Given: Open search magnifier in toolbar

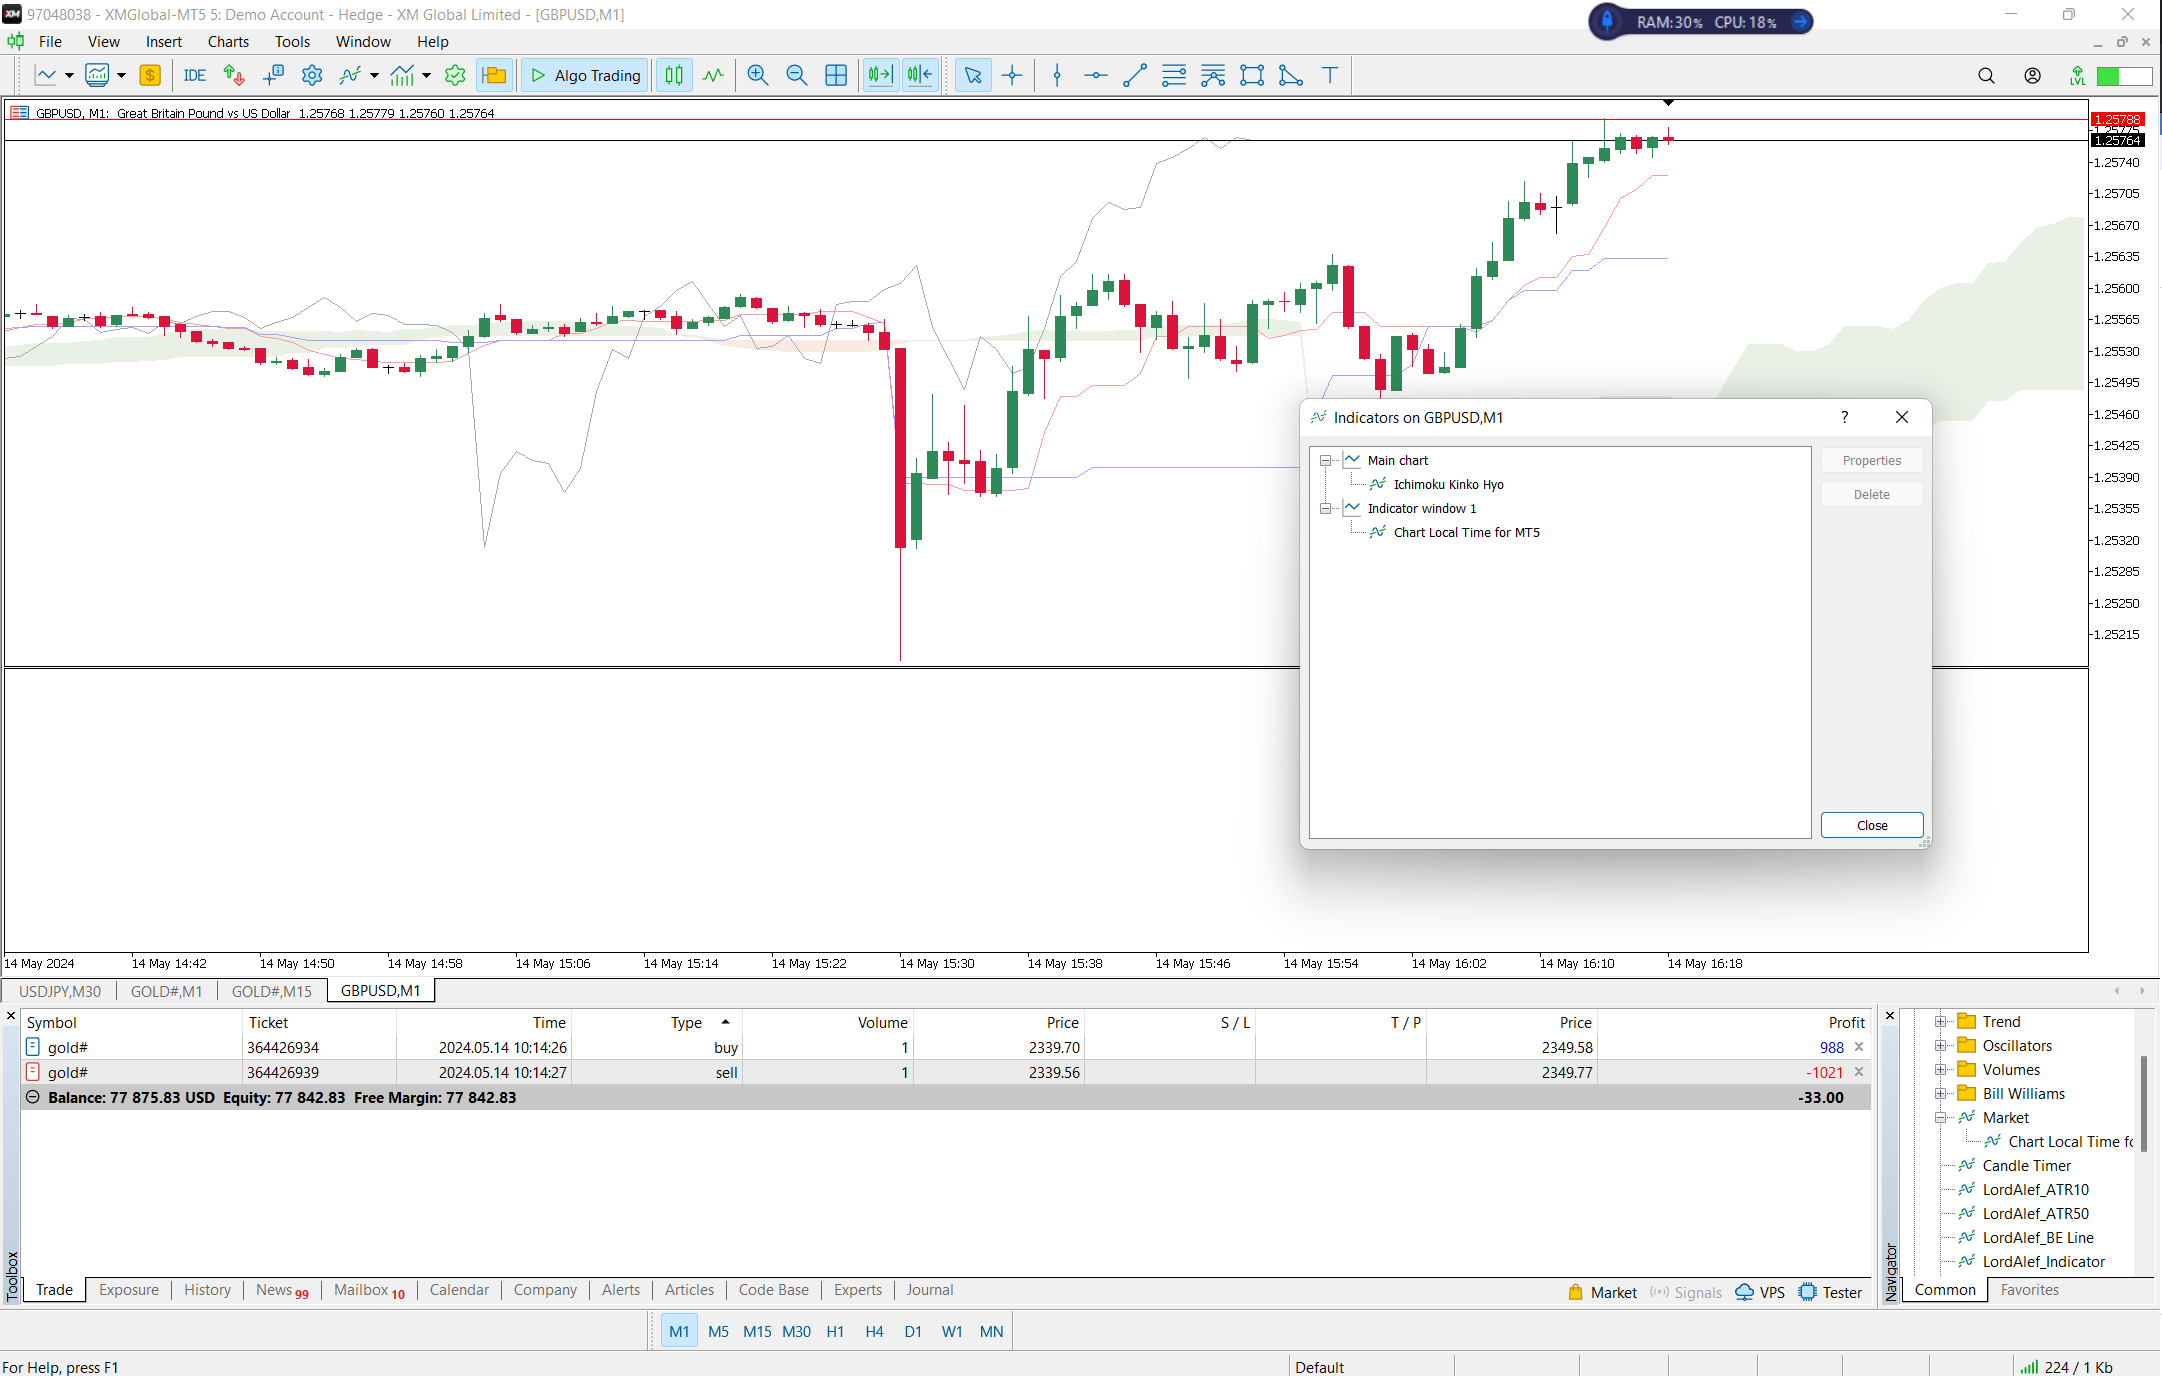Looking at the screenshot, I should [x=1986, y=75].
